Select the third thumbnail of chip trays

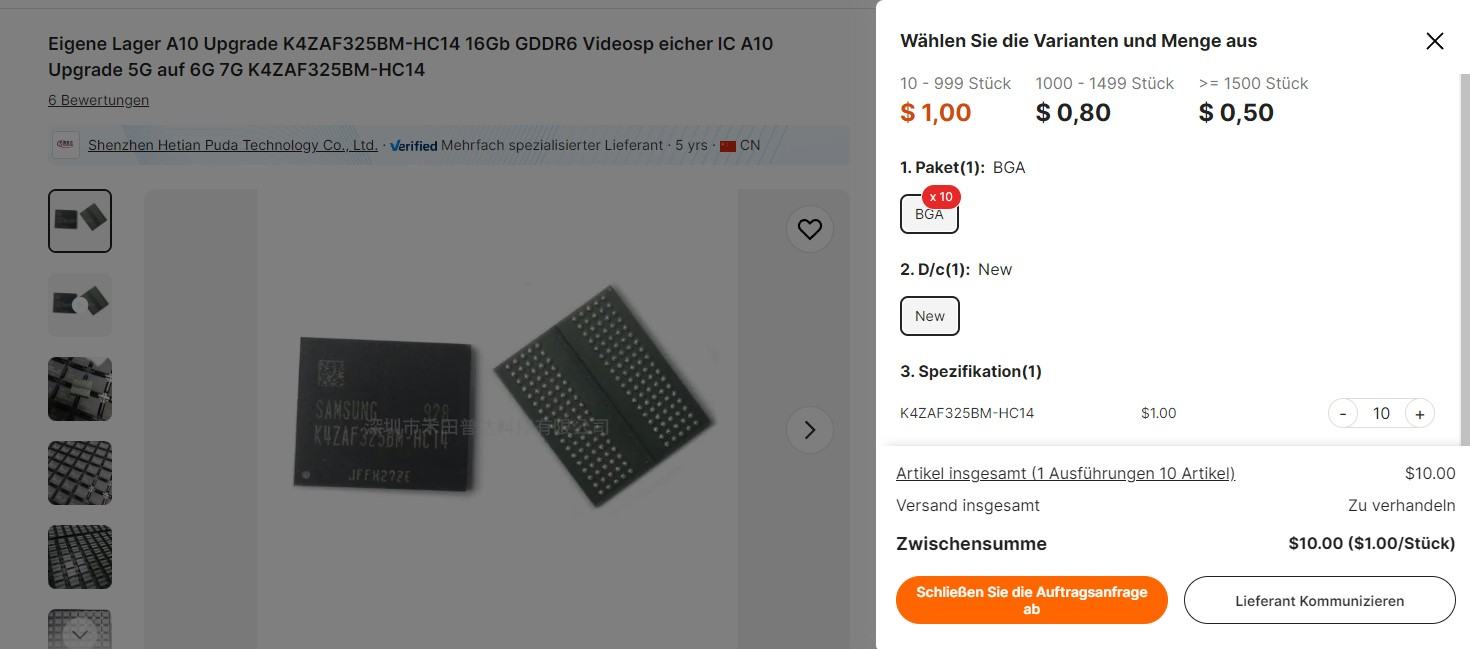click(x=80, y=389)
